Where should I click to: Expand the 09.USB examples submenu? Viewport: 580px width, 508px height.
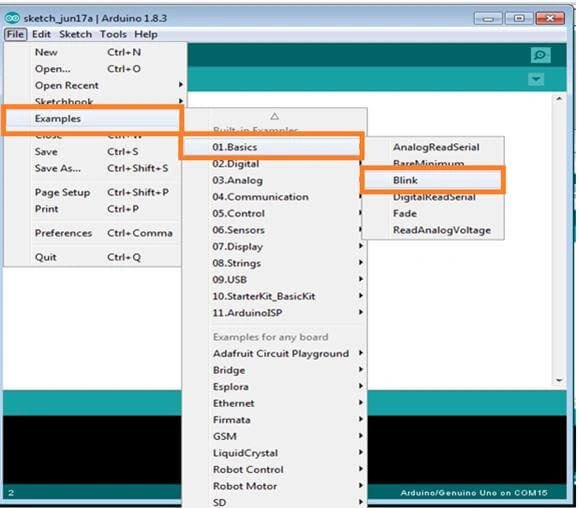pos(274,280)
